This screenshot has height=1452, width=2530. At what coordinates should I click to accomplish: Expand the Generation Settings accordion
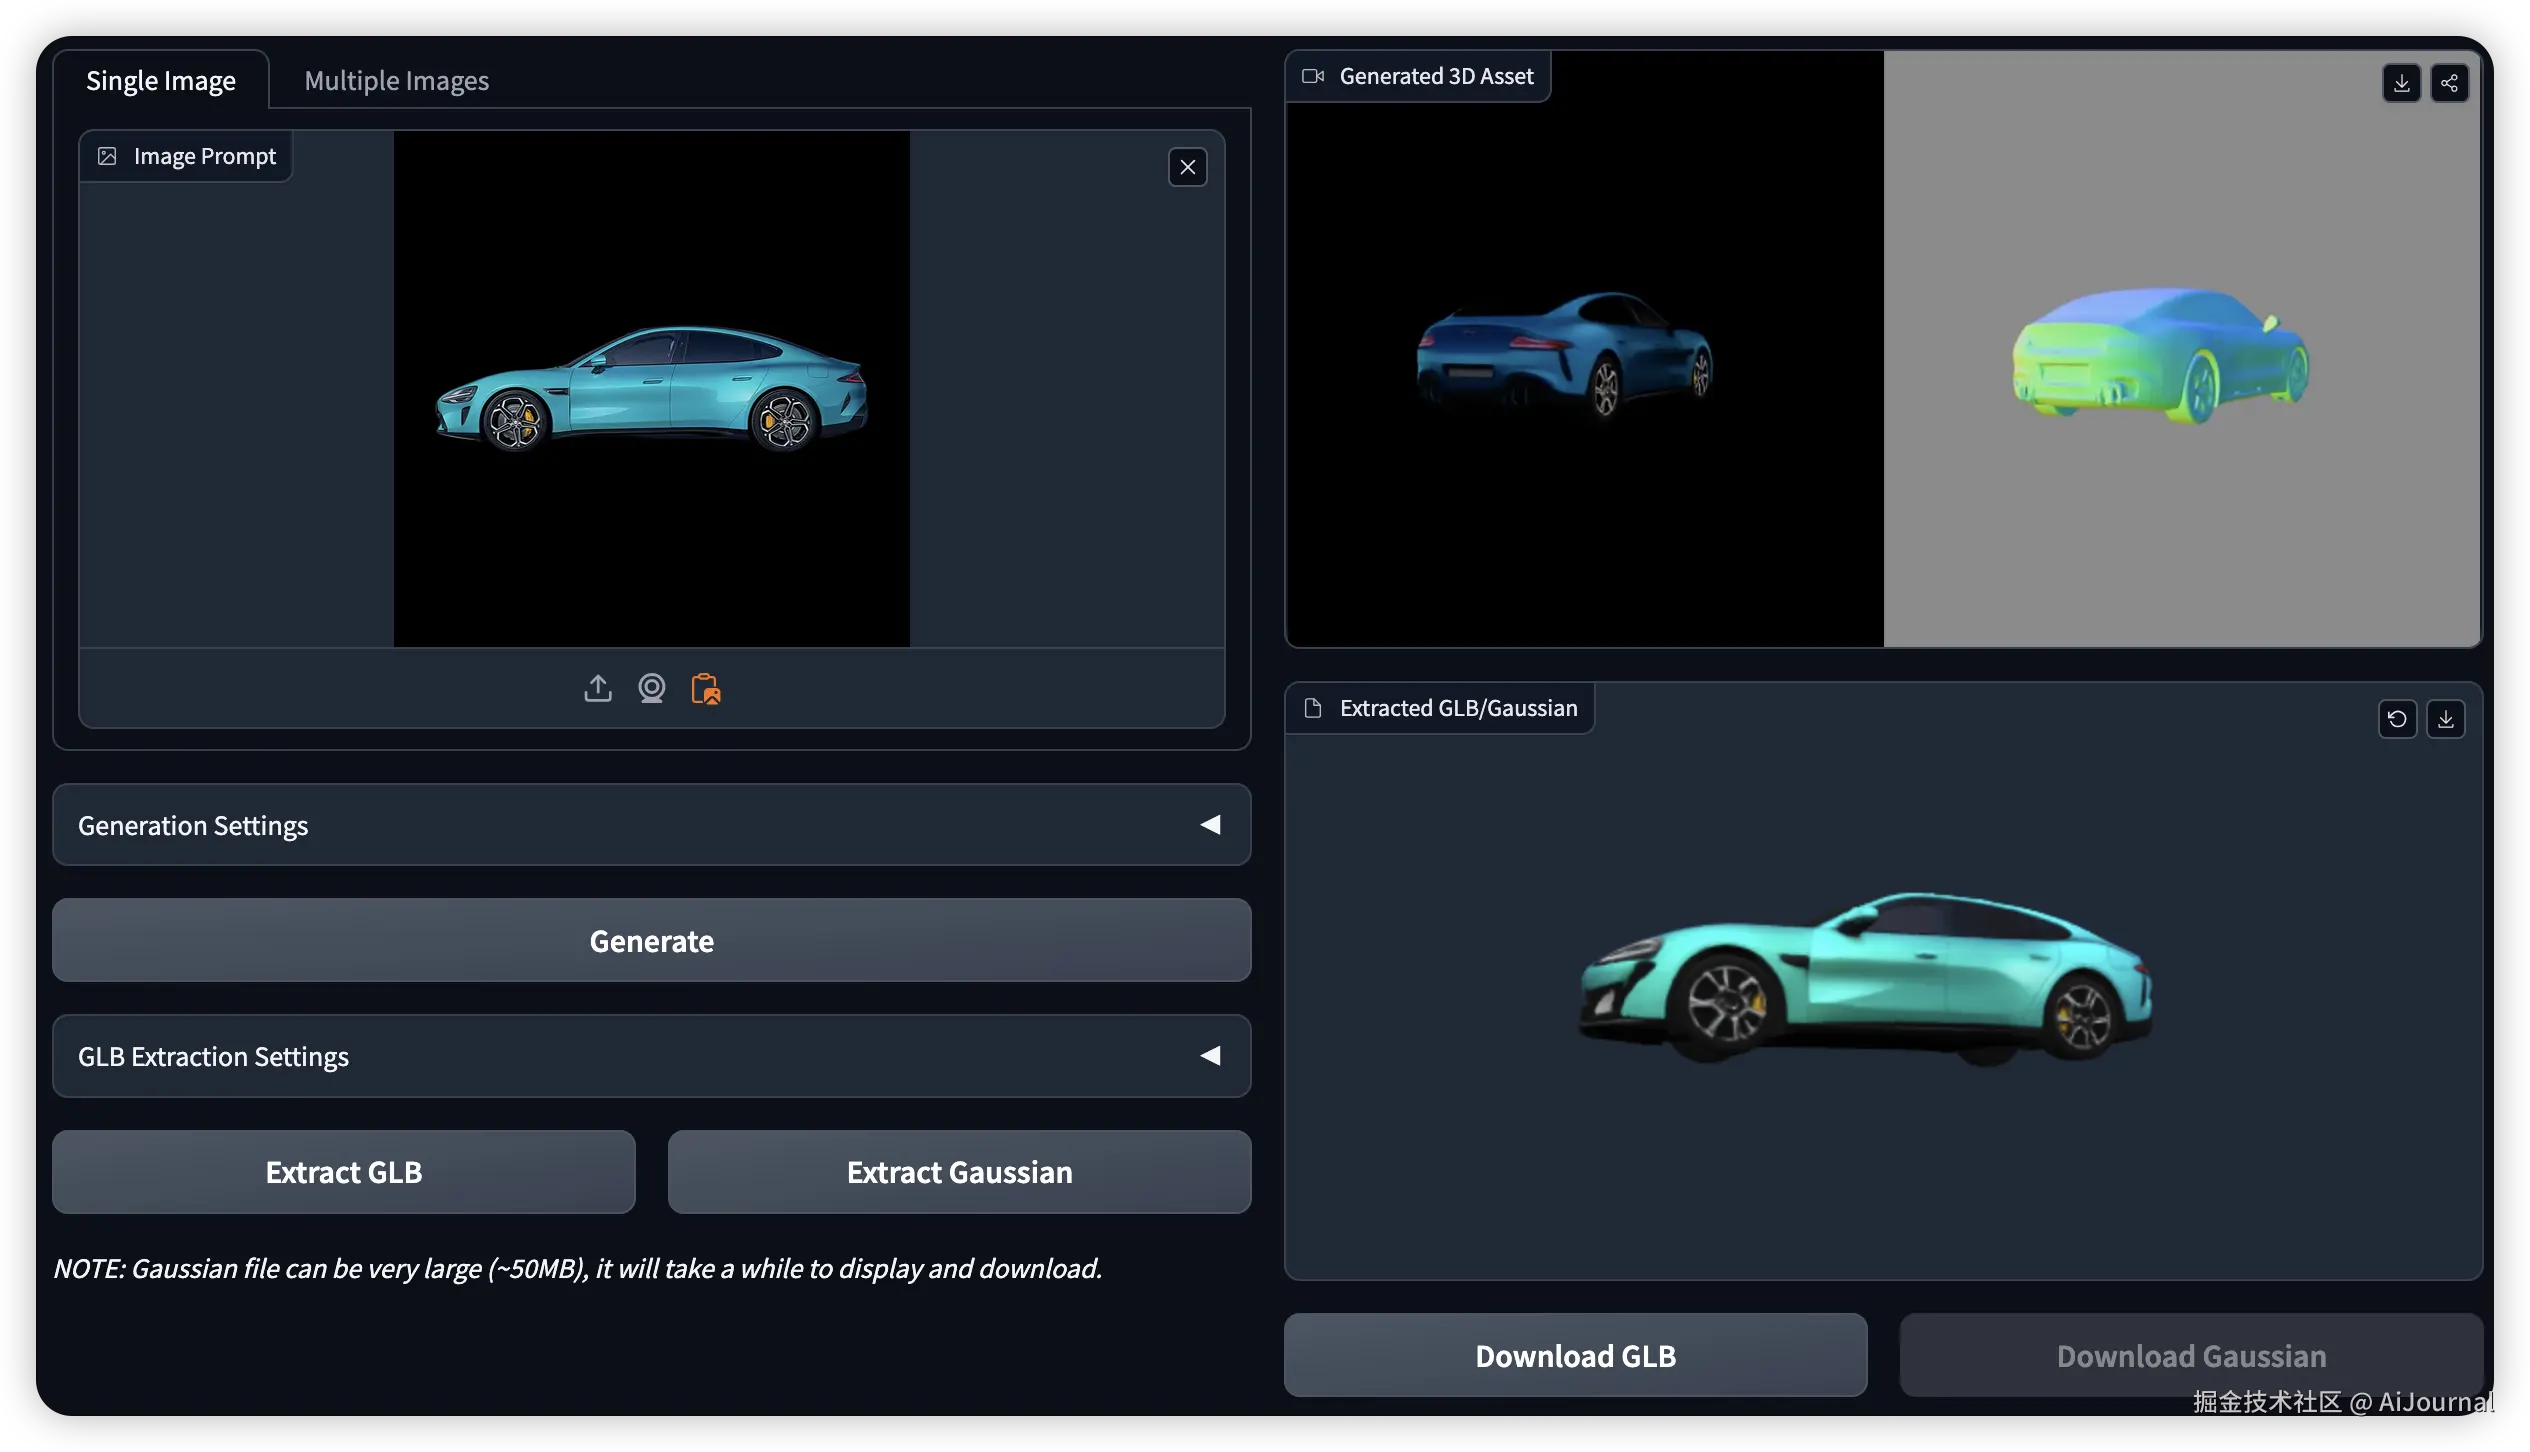coord(193,825)
